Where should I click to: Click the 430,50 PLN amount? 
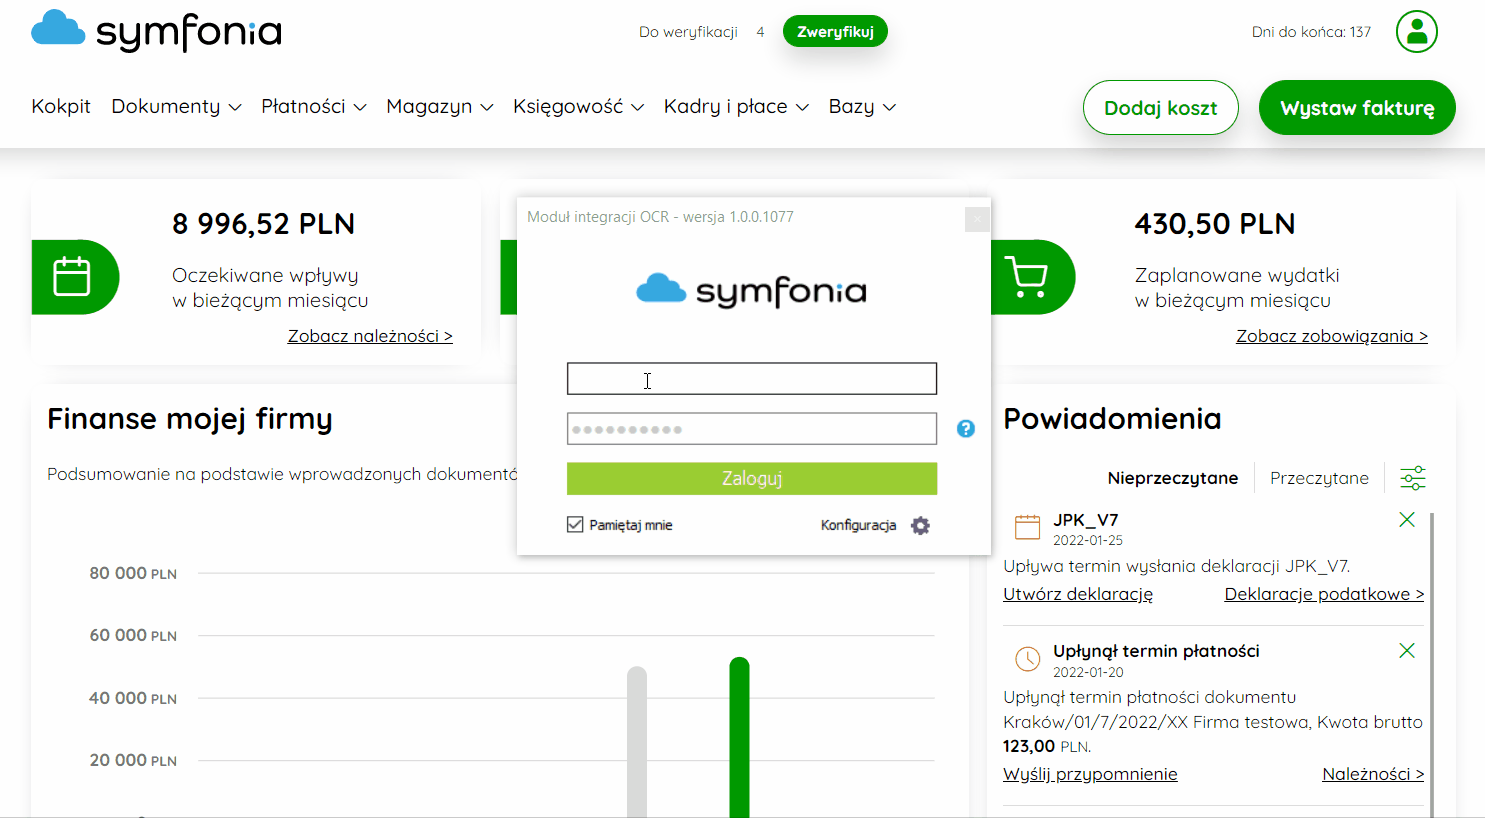point(1215,224)
